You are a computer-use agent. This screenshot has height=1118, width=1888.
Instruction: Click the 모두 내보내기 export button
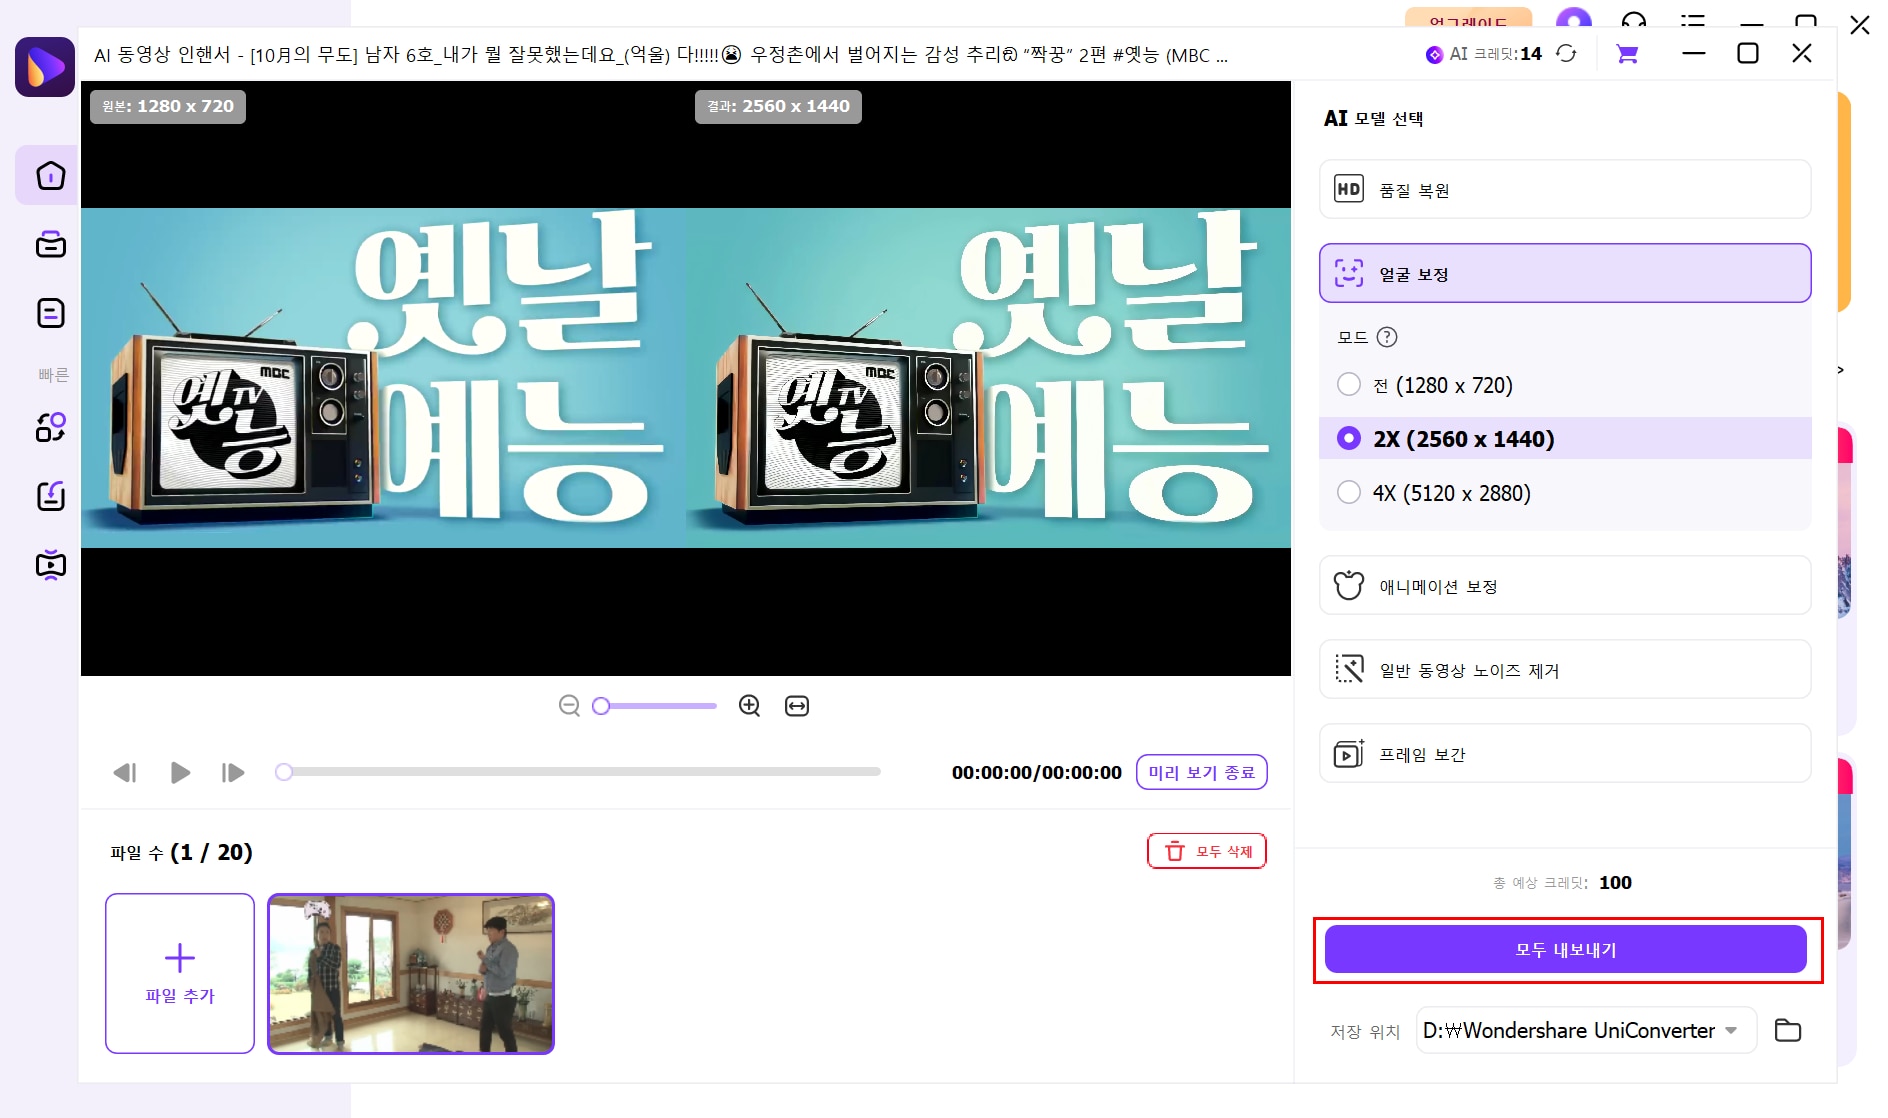pyautogui.click(x=1564, y=949)
